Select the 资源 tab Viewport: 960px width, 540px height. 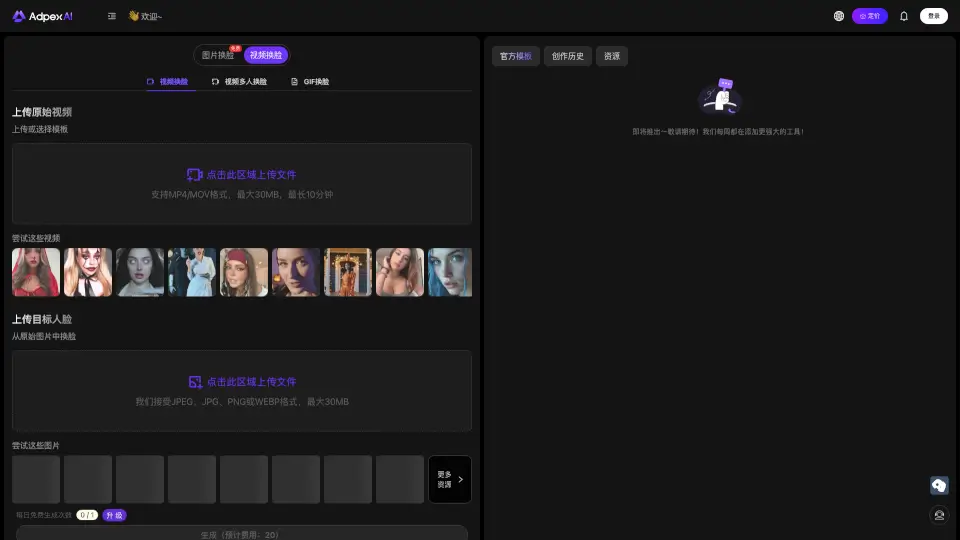click(612, 56)
